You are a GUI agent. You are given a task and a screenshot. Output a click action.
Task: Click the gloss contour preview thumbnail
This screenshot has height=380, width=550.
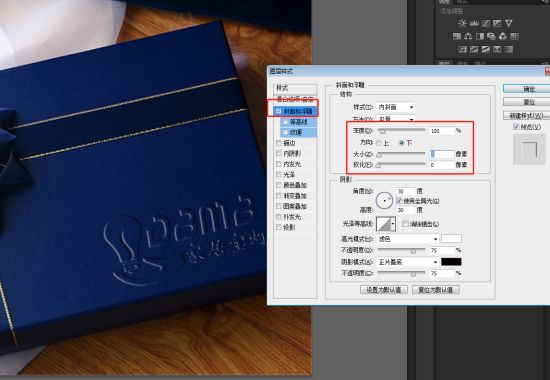pos(383,224)
